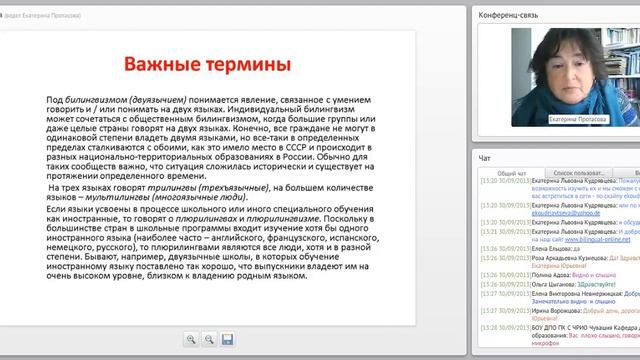Screen dimensions: 640x360
Task: Click the zoom-out magnifier under the slide
Action: (209, 340)
